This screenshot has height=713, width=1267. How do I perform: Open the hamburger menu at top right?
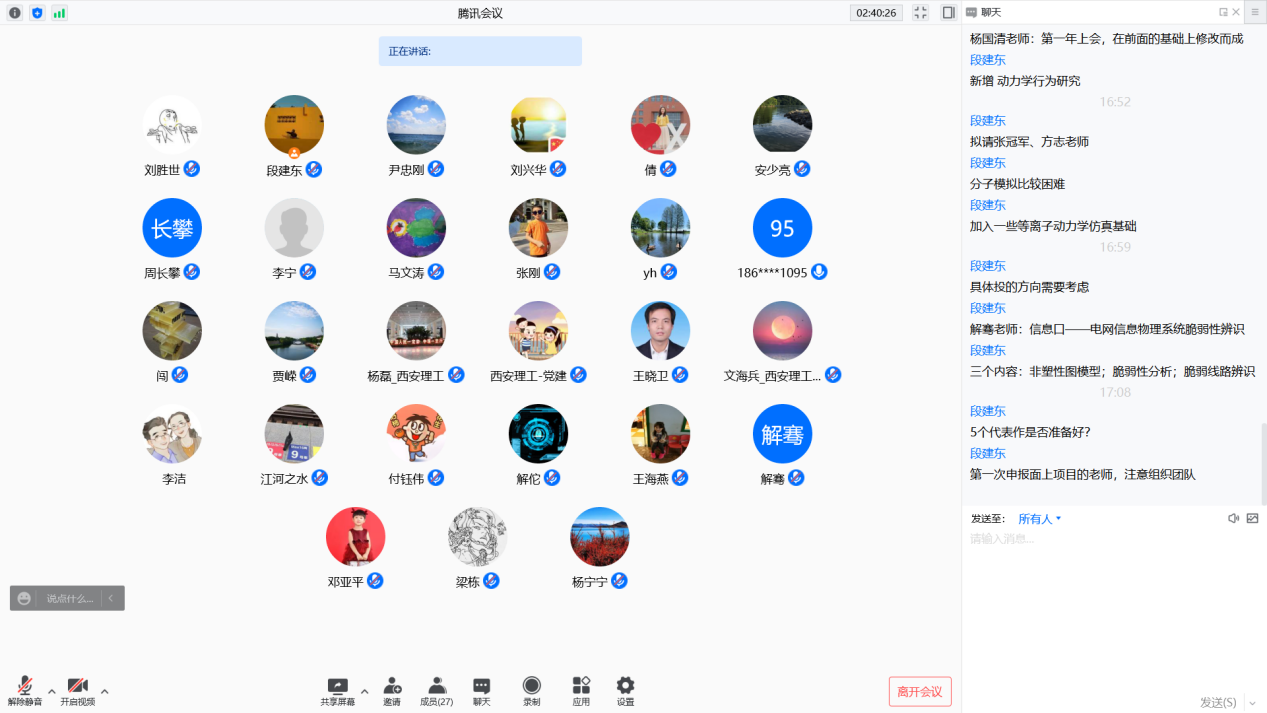(1254, 12)
